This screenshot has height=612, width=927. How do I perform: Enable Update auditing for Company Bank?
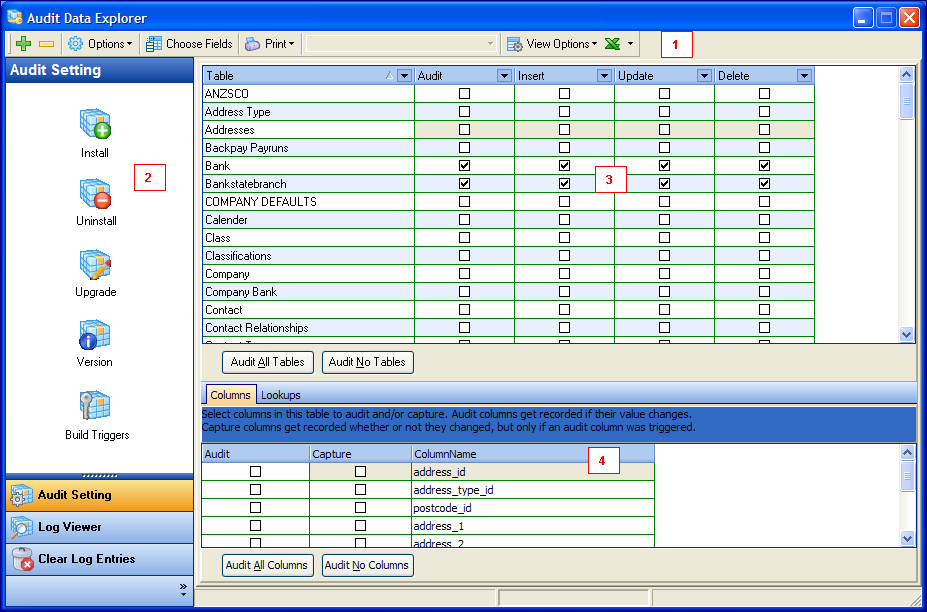(665, 292)
